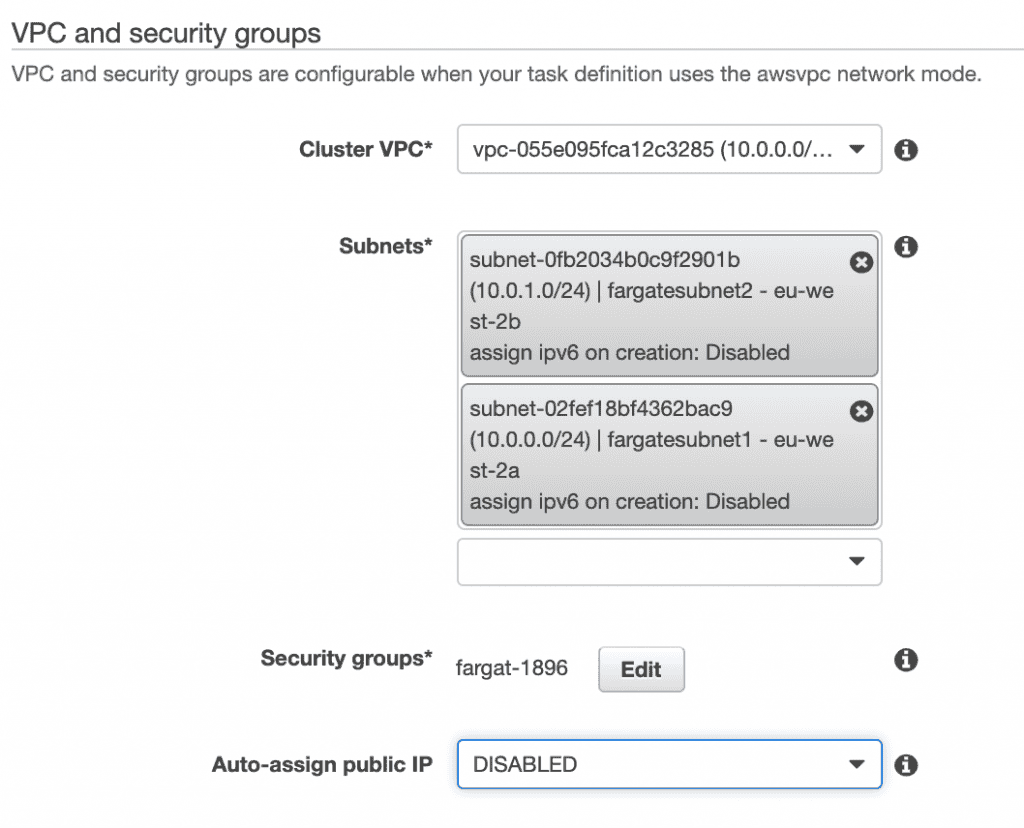Remove the fargatesubnet2 subnet with its X icon
The height and width of the screenshot is (828, 1024).
coord(860,262)
